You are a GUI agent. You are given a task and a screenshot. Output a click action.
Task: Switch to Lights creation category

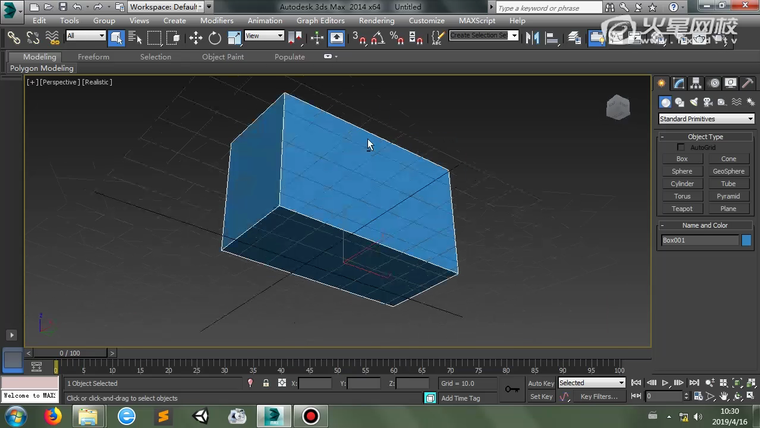[x=693, y=102]
